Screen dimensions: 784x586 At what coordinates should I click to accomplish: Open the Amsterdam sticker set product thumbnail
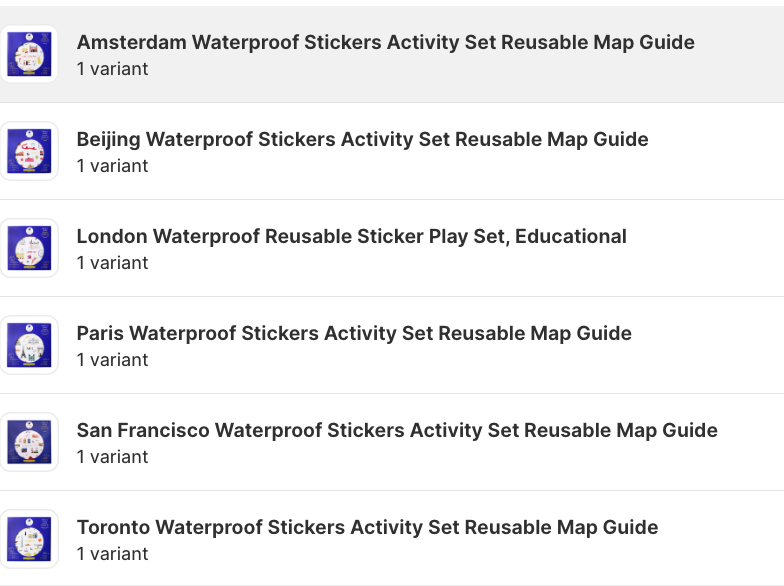pyautogui.click(x=29, y=54)
